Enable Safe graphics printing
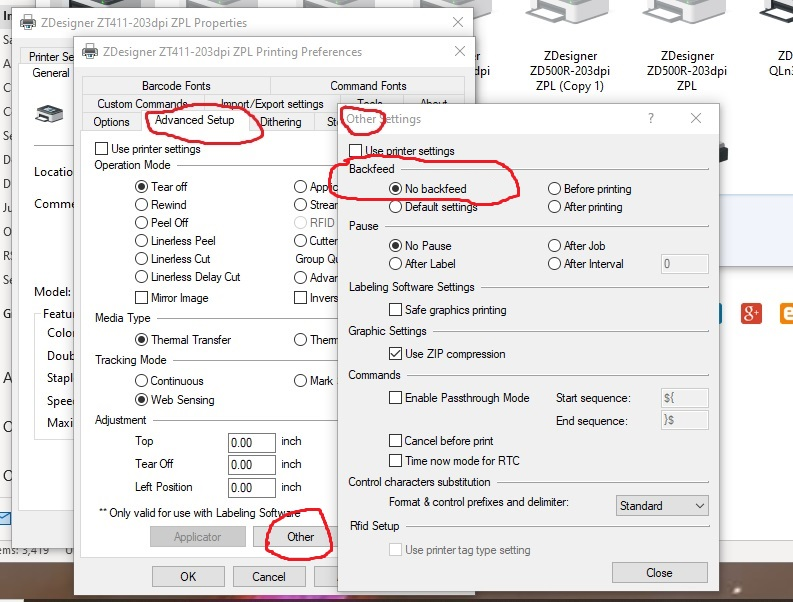Viewport: 793px width, 602px height. (395, 310)
